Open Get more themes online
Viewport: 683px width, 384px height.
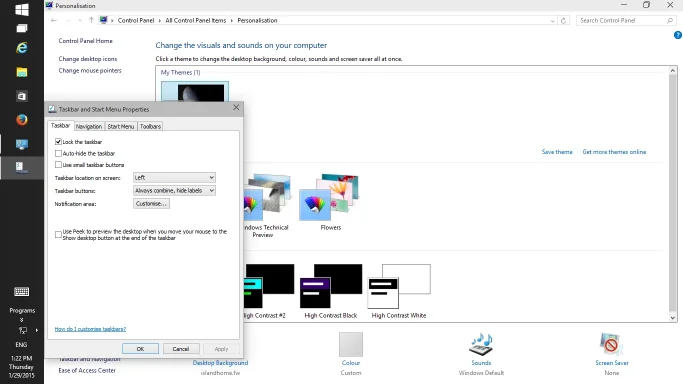click(x=614, y=152)
